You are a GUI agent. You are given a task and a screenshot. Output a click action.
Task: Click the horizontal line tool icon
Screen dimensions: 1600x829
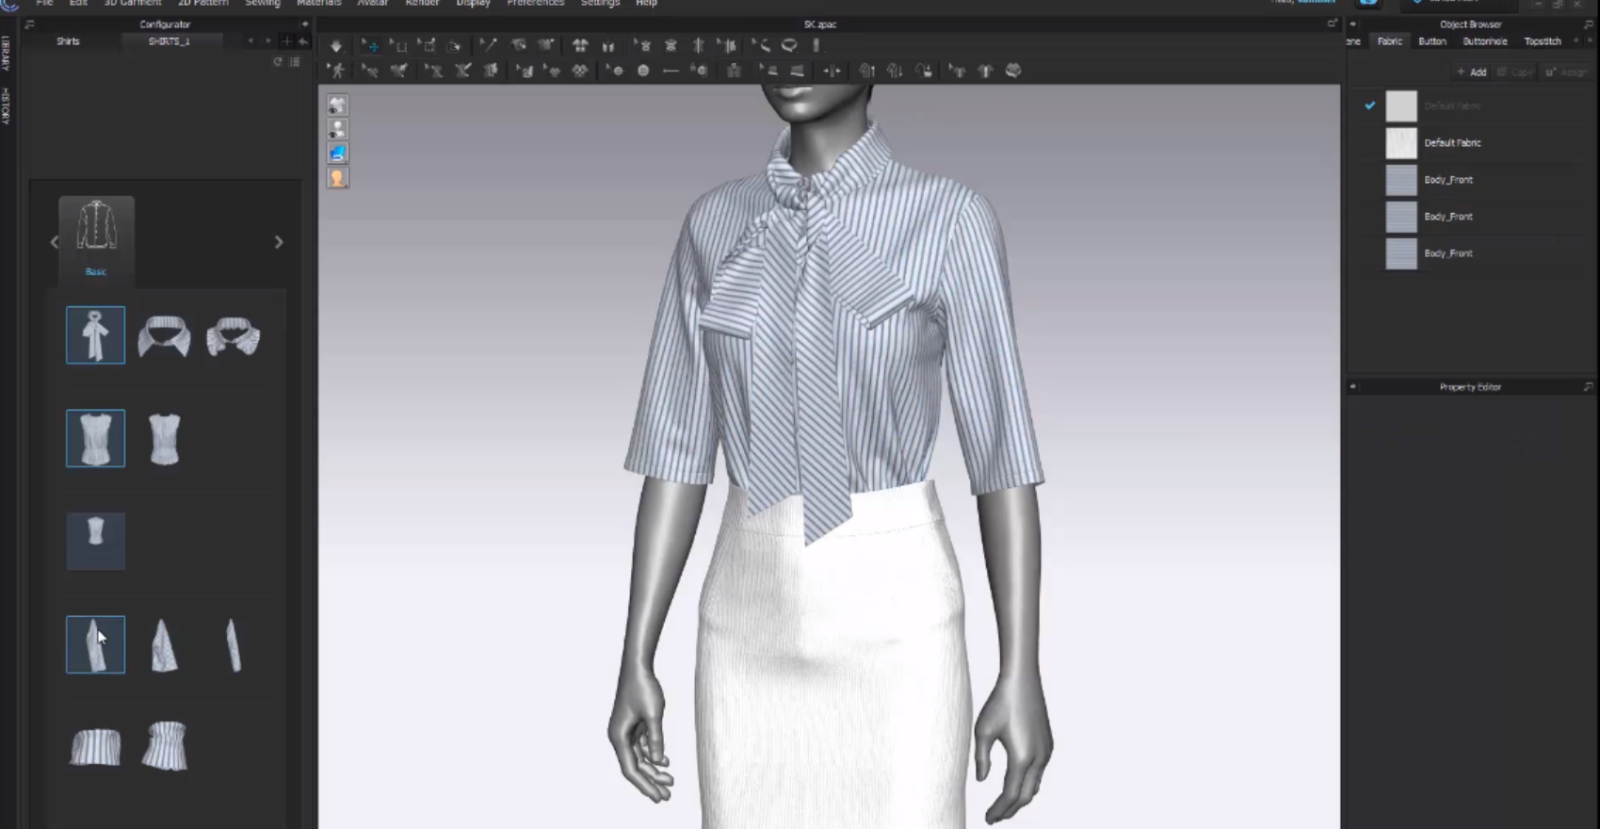point(670,71)
